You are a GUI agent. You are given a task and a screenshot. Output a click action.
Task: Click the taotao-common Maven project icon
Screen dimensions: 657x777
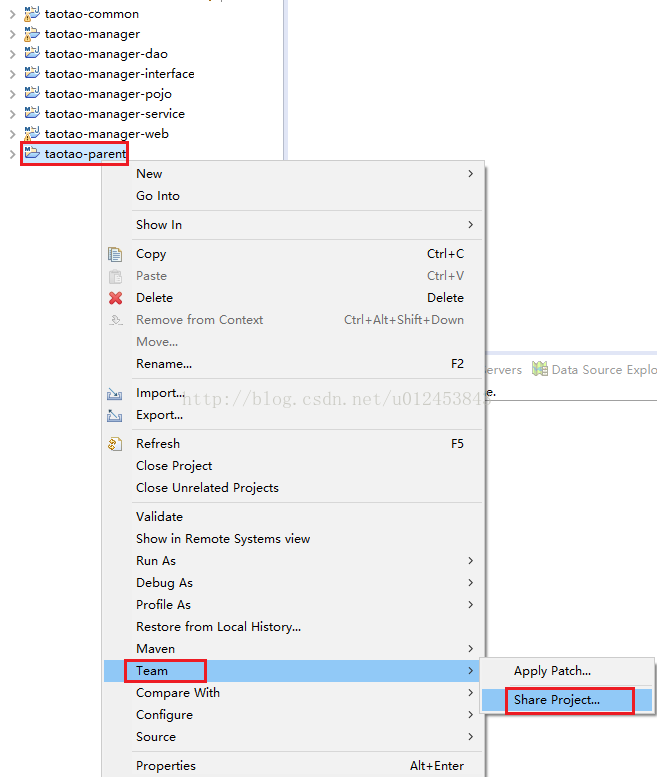[32, 14]
